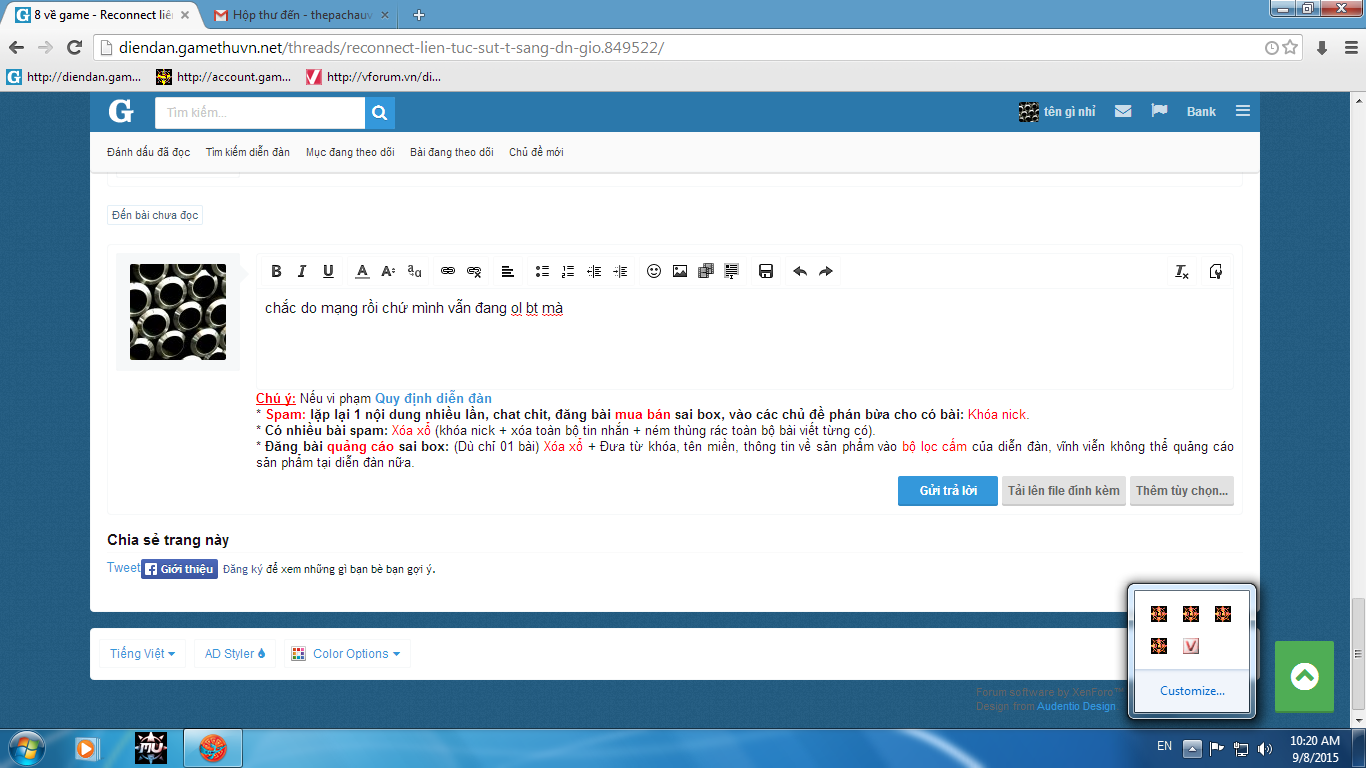This screenshot has width=1366, height=768.
Task: Open a new browser tab
Action: 419,15
